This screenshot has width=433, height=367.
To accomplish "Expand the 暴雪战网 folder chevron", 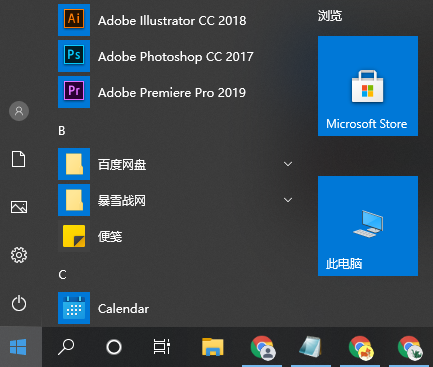I will coord(288,200).
